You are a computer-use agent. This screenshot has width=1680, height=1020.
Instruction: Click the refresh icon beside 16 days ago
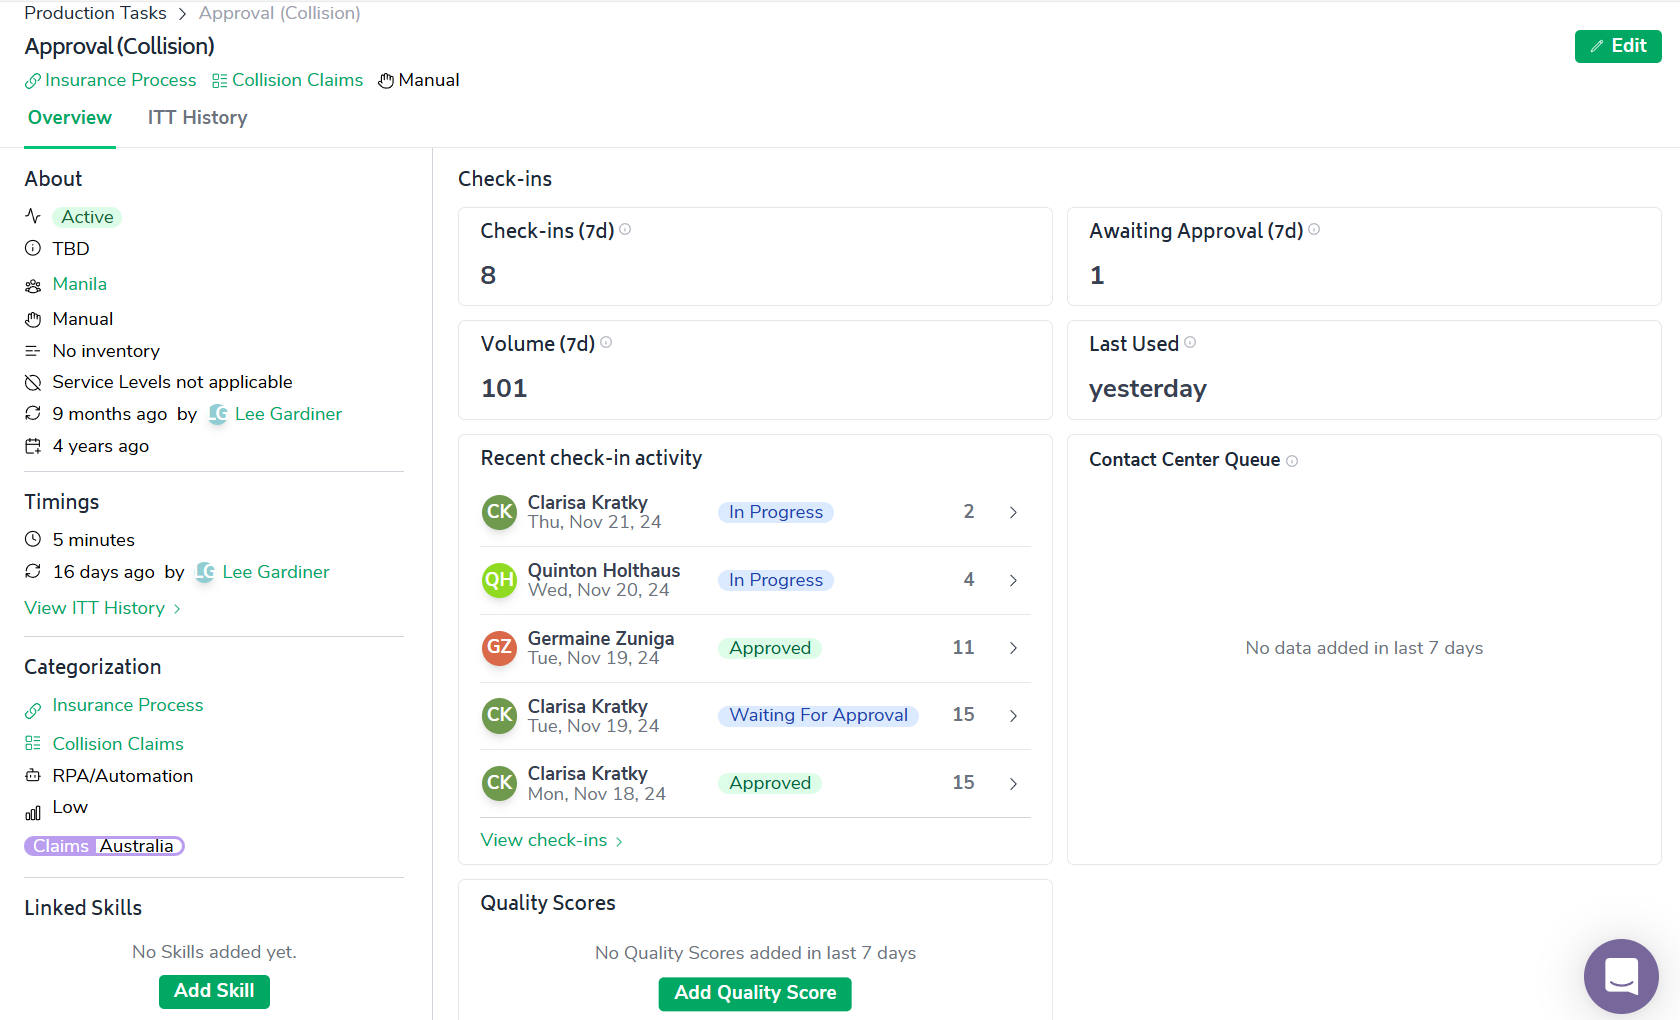[33, 571]
